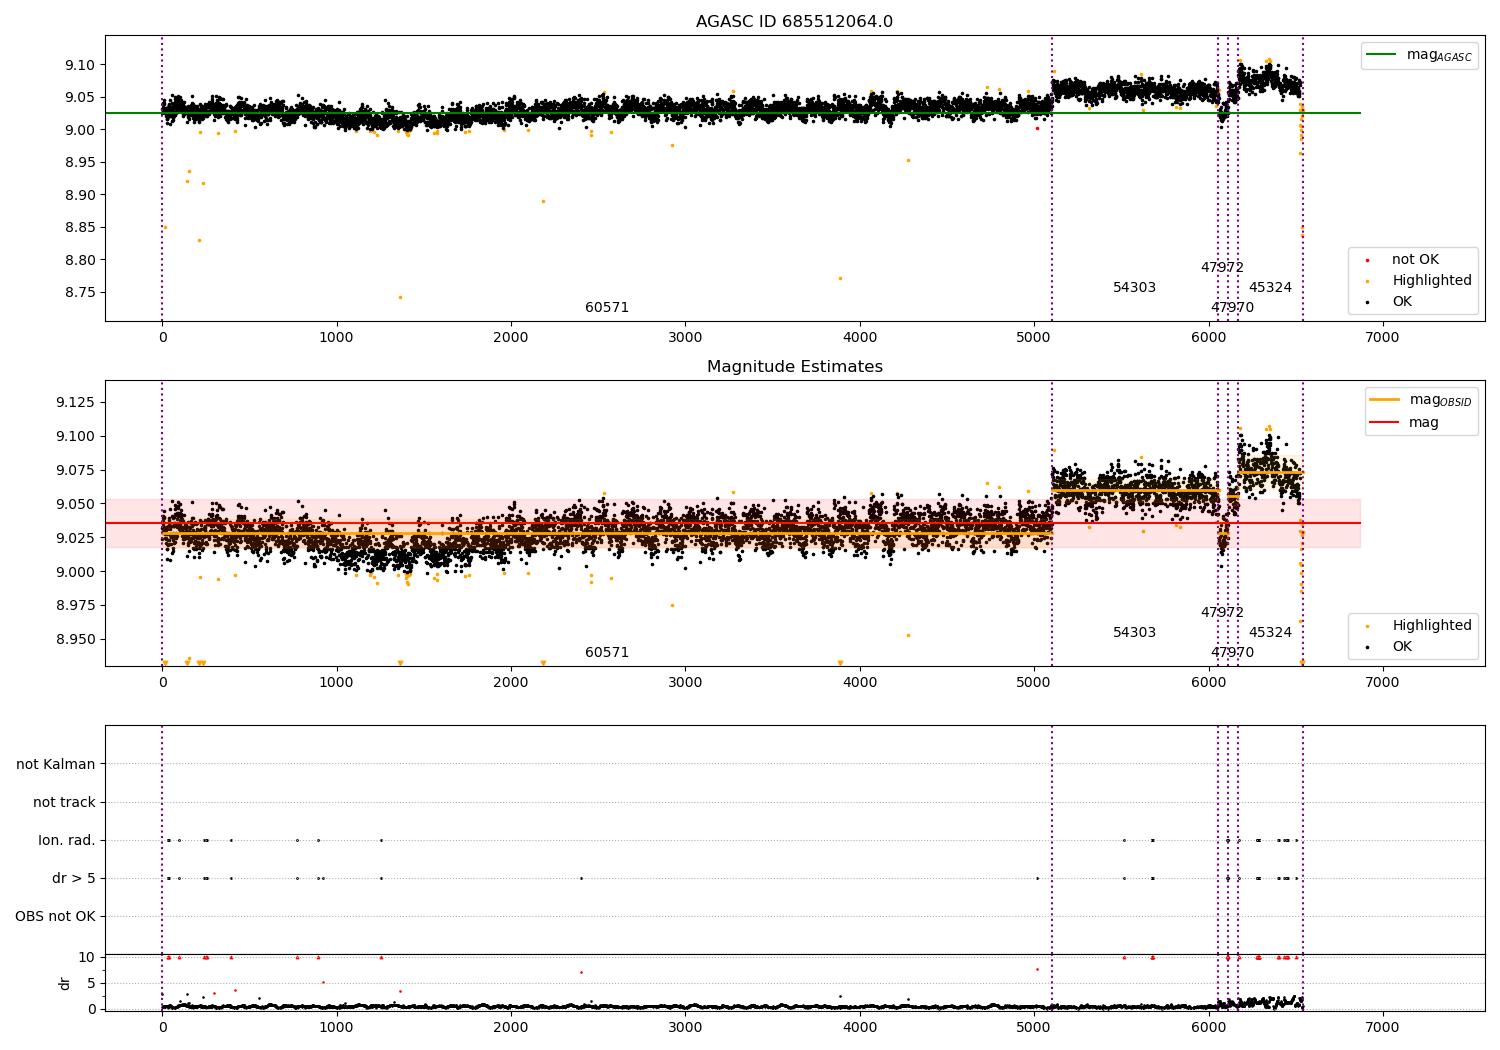Click the orange line sample beside mag OBSID
Screen dimensions: 1500x1050
pyautogui.click(x=1385, y=400)
